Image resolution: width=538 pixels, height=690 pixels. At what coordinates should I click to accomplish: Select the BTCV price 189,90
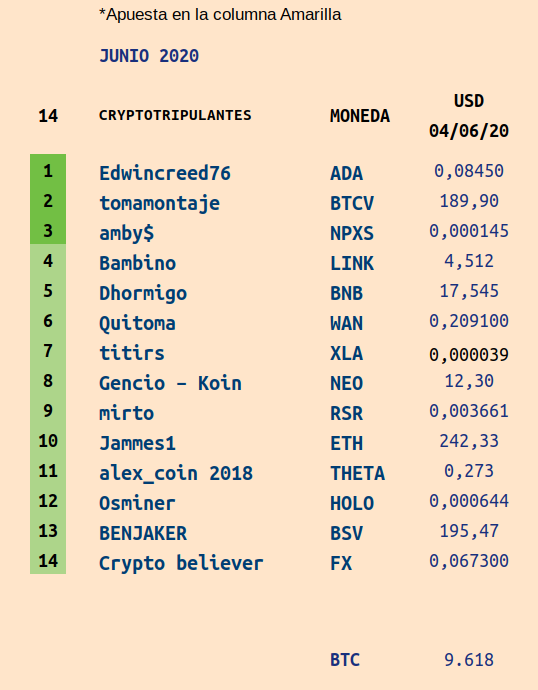point(469,201)
